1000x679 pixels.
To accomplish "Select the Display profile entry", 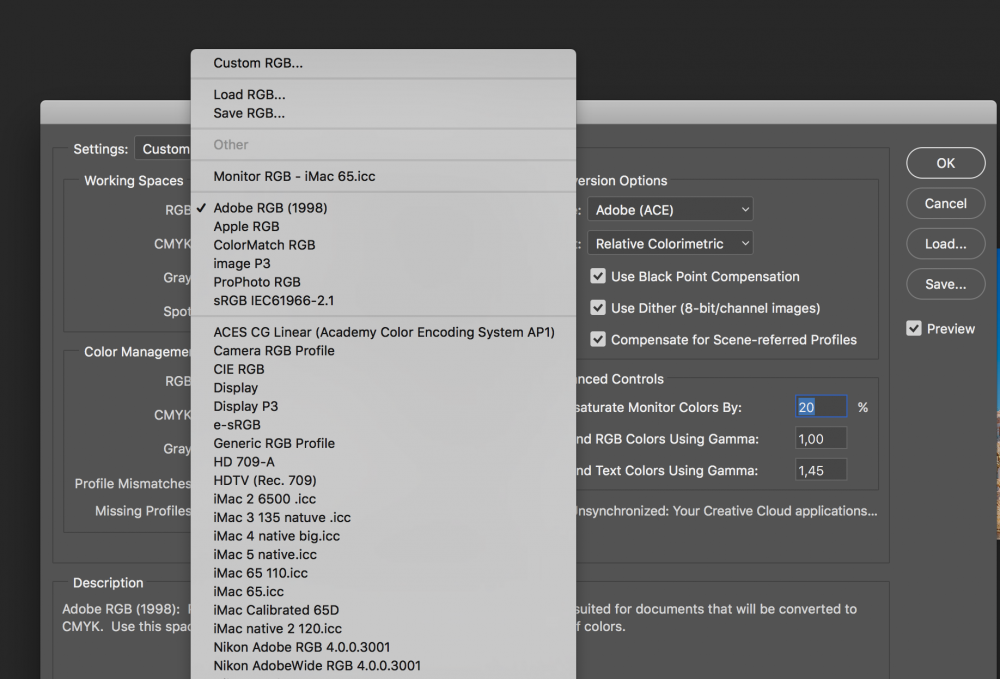I will coord(383,388).
